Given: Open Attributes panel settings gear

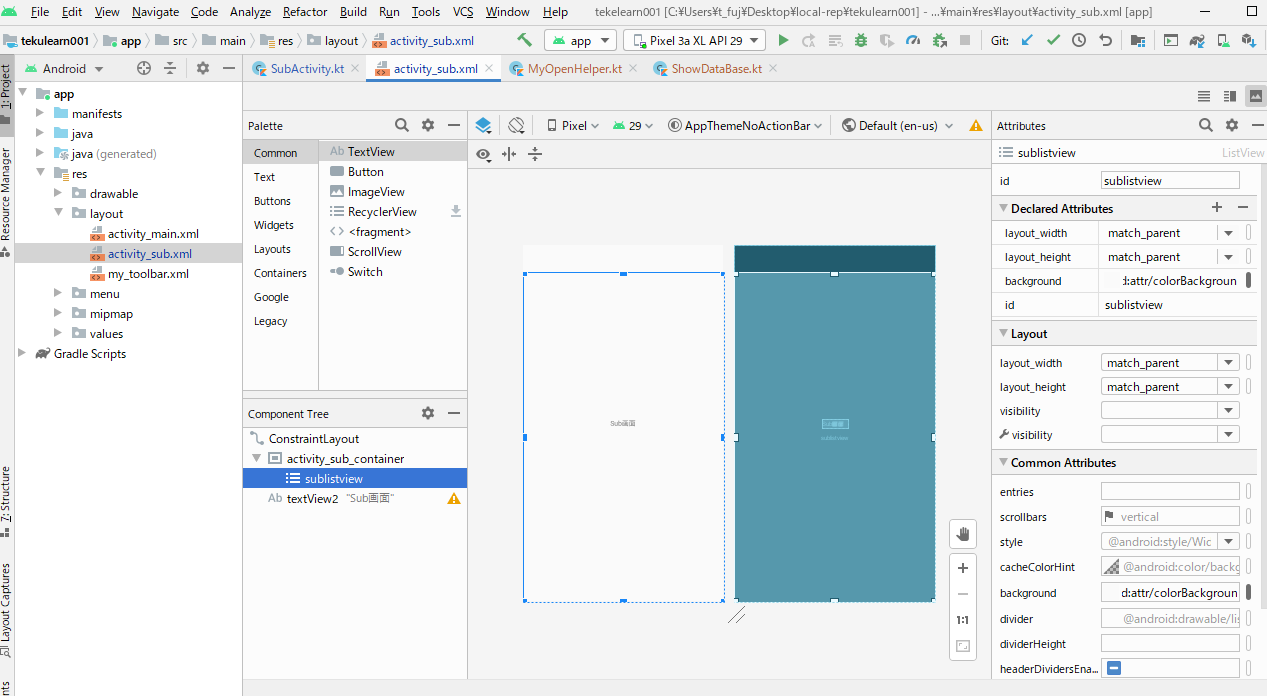Looking at the screenshot, I should (1232, 125).
